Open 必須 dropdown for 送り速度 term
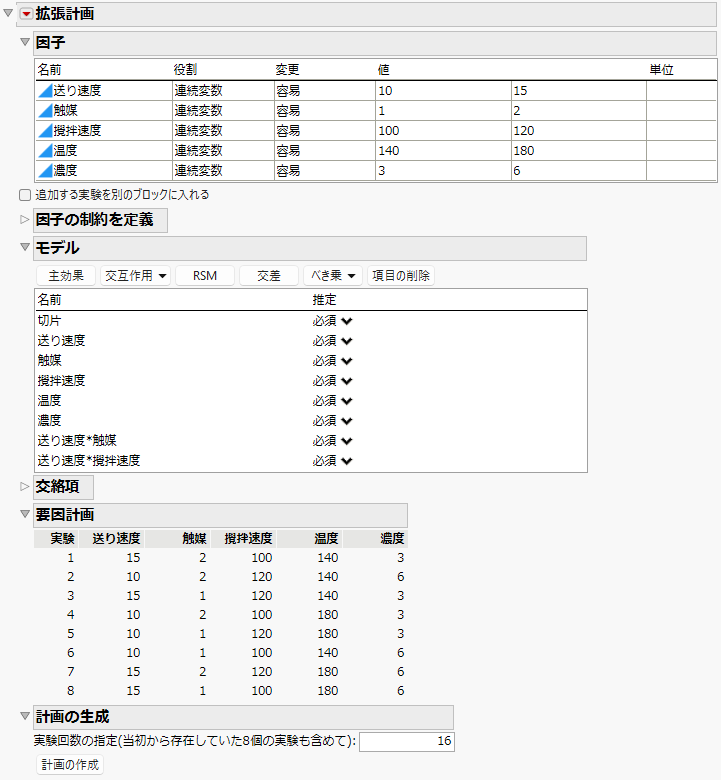721x780 pixels. [x=332, y=341]
